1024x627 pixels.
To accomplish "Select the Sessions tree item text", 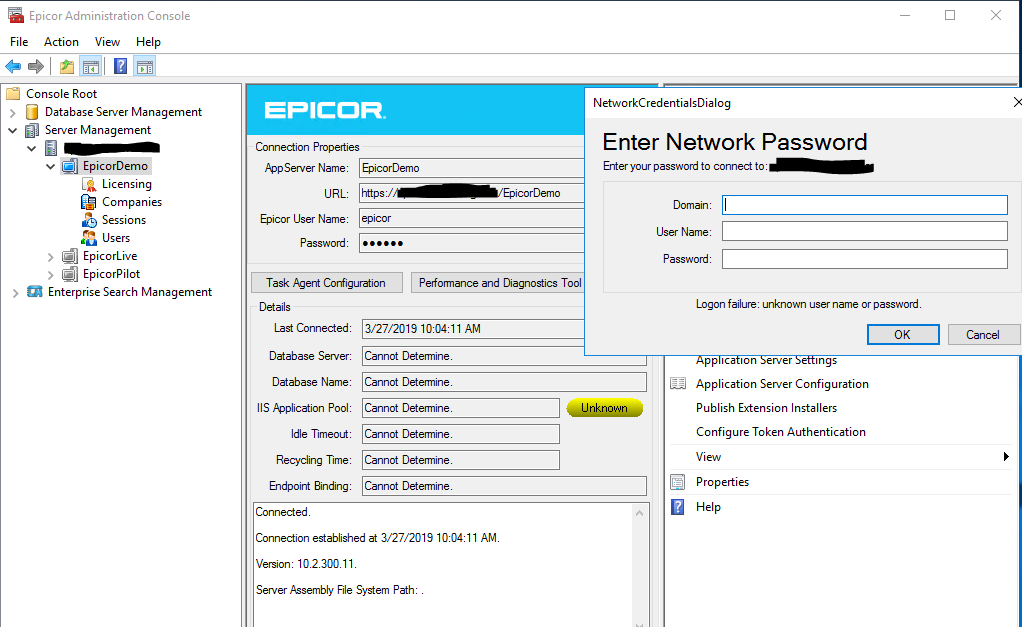I will point(123,220).
